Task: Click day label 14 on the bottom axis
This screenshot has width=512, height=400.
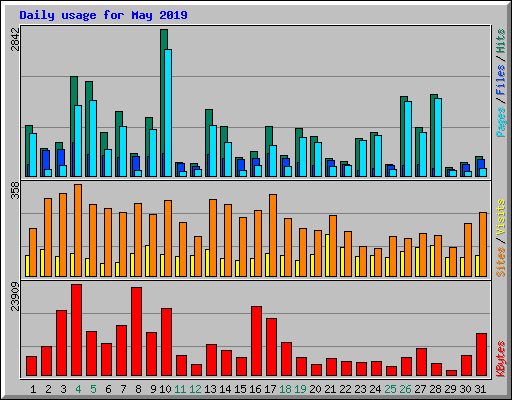Action: (x=225, y=389)
